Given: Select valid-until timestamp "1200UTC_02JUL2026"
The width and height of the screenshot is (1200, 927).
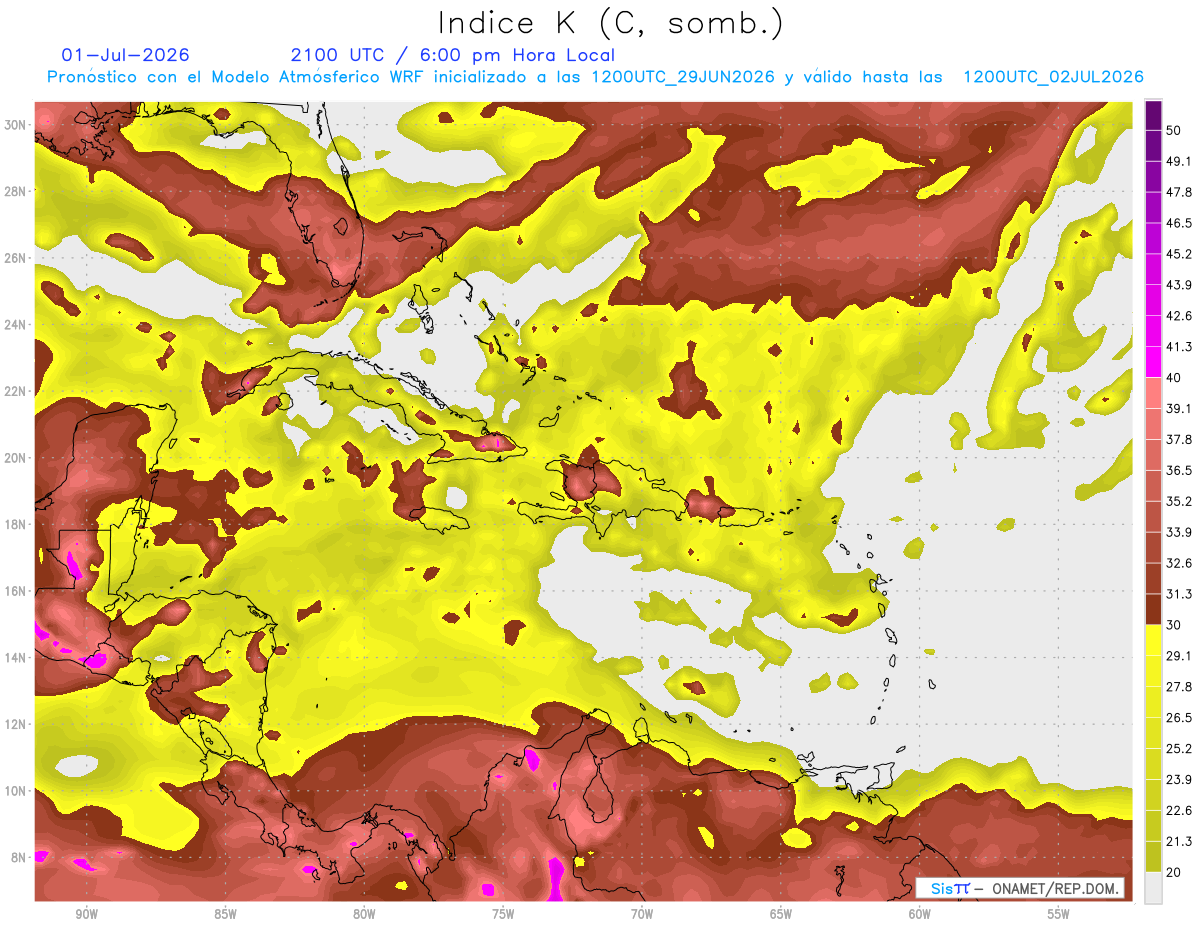Looking at the screenshot, I should (x=1053, y=77).
